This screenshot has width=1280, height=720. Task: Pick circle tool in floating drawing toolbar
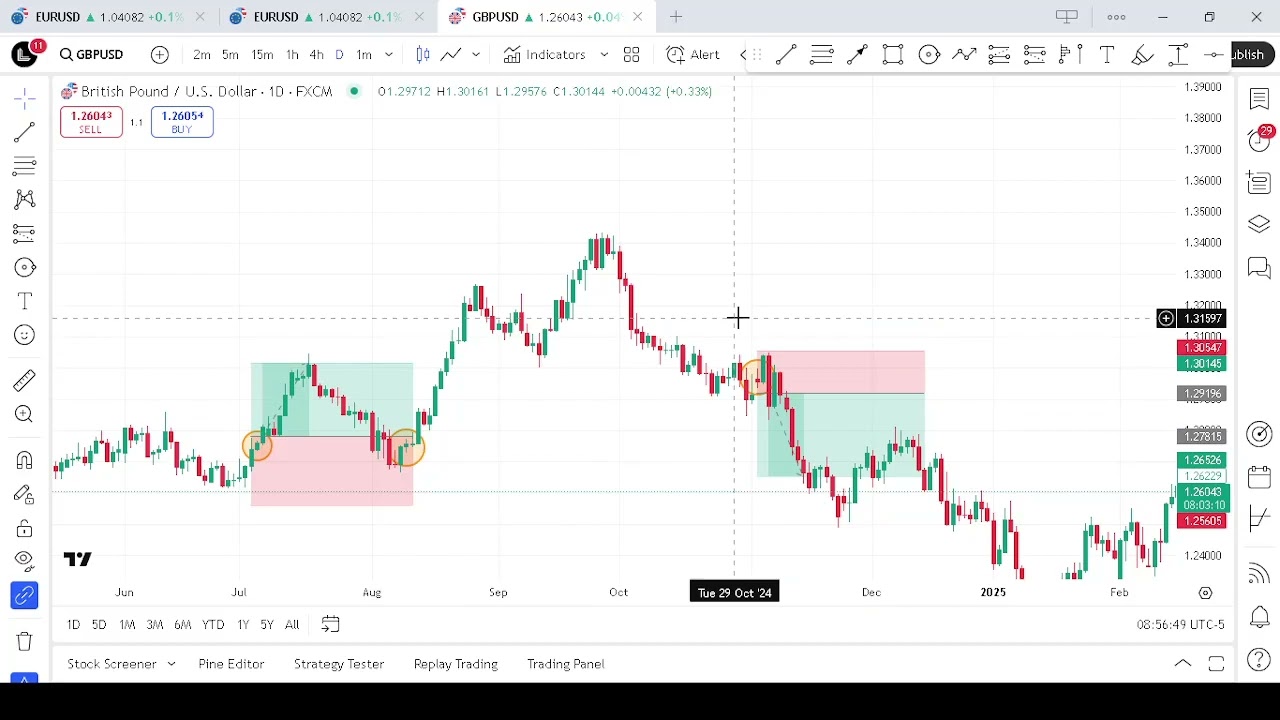tap(929, 55)
